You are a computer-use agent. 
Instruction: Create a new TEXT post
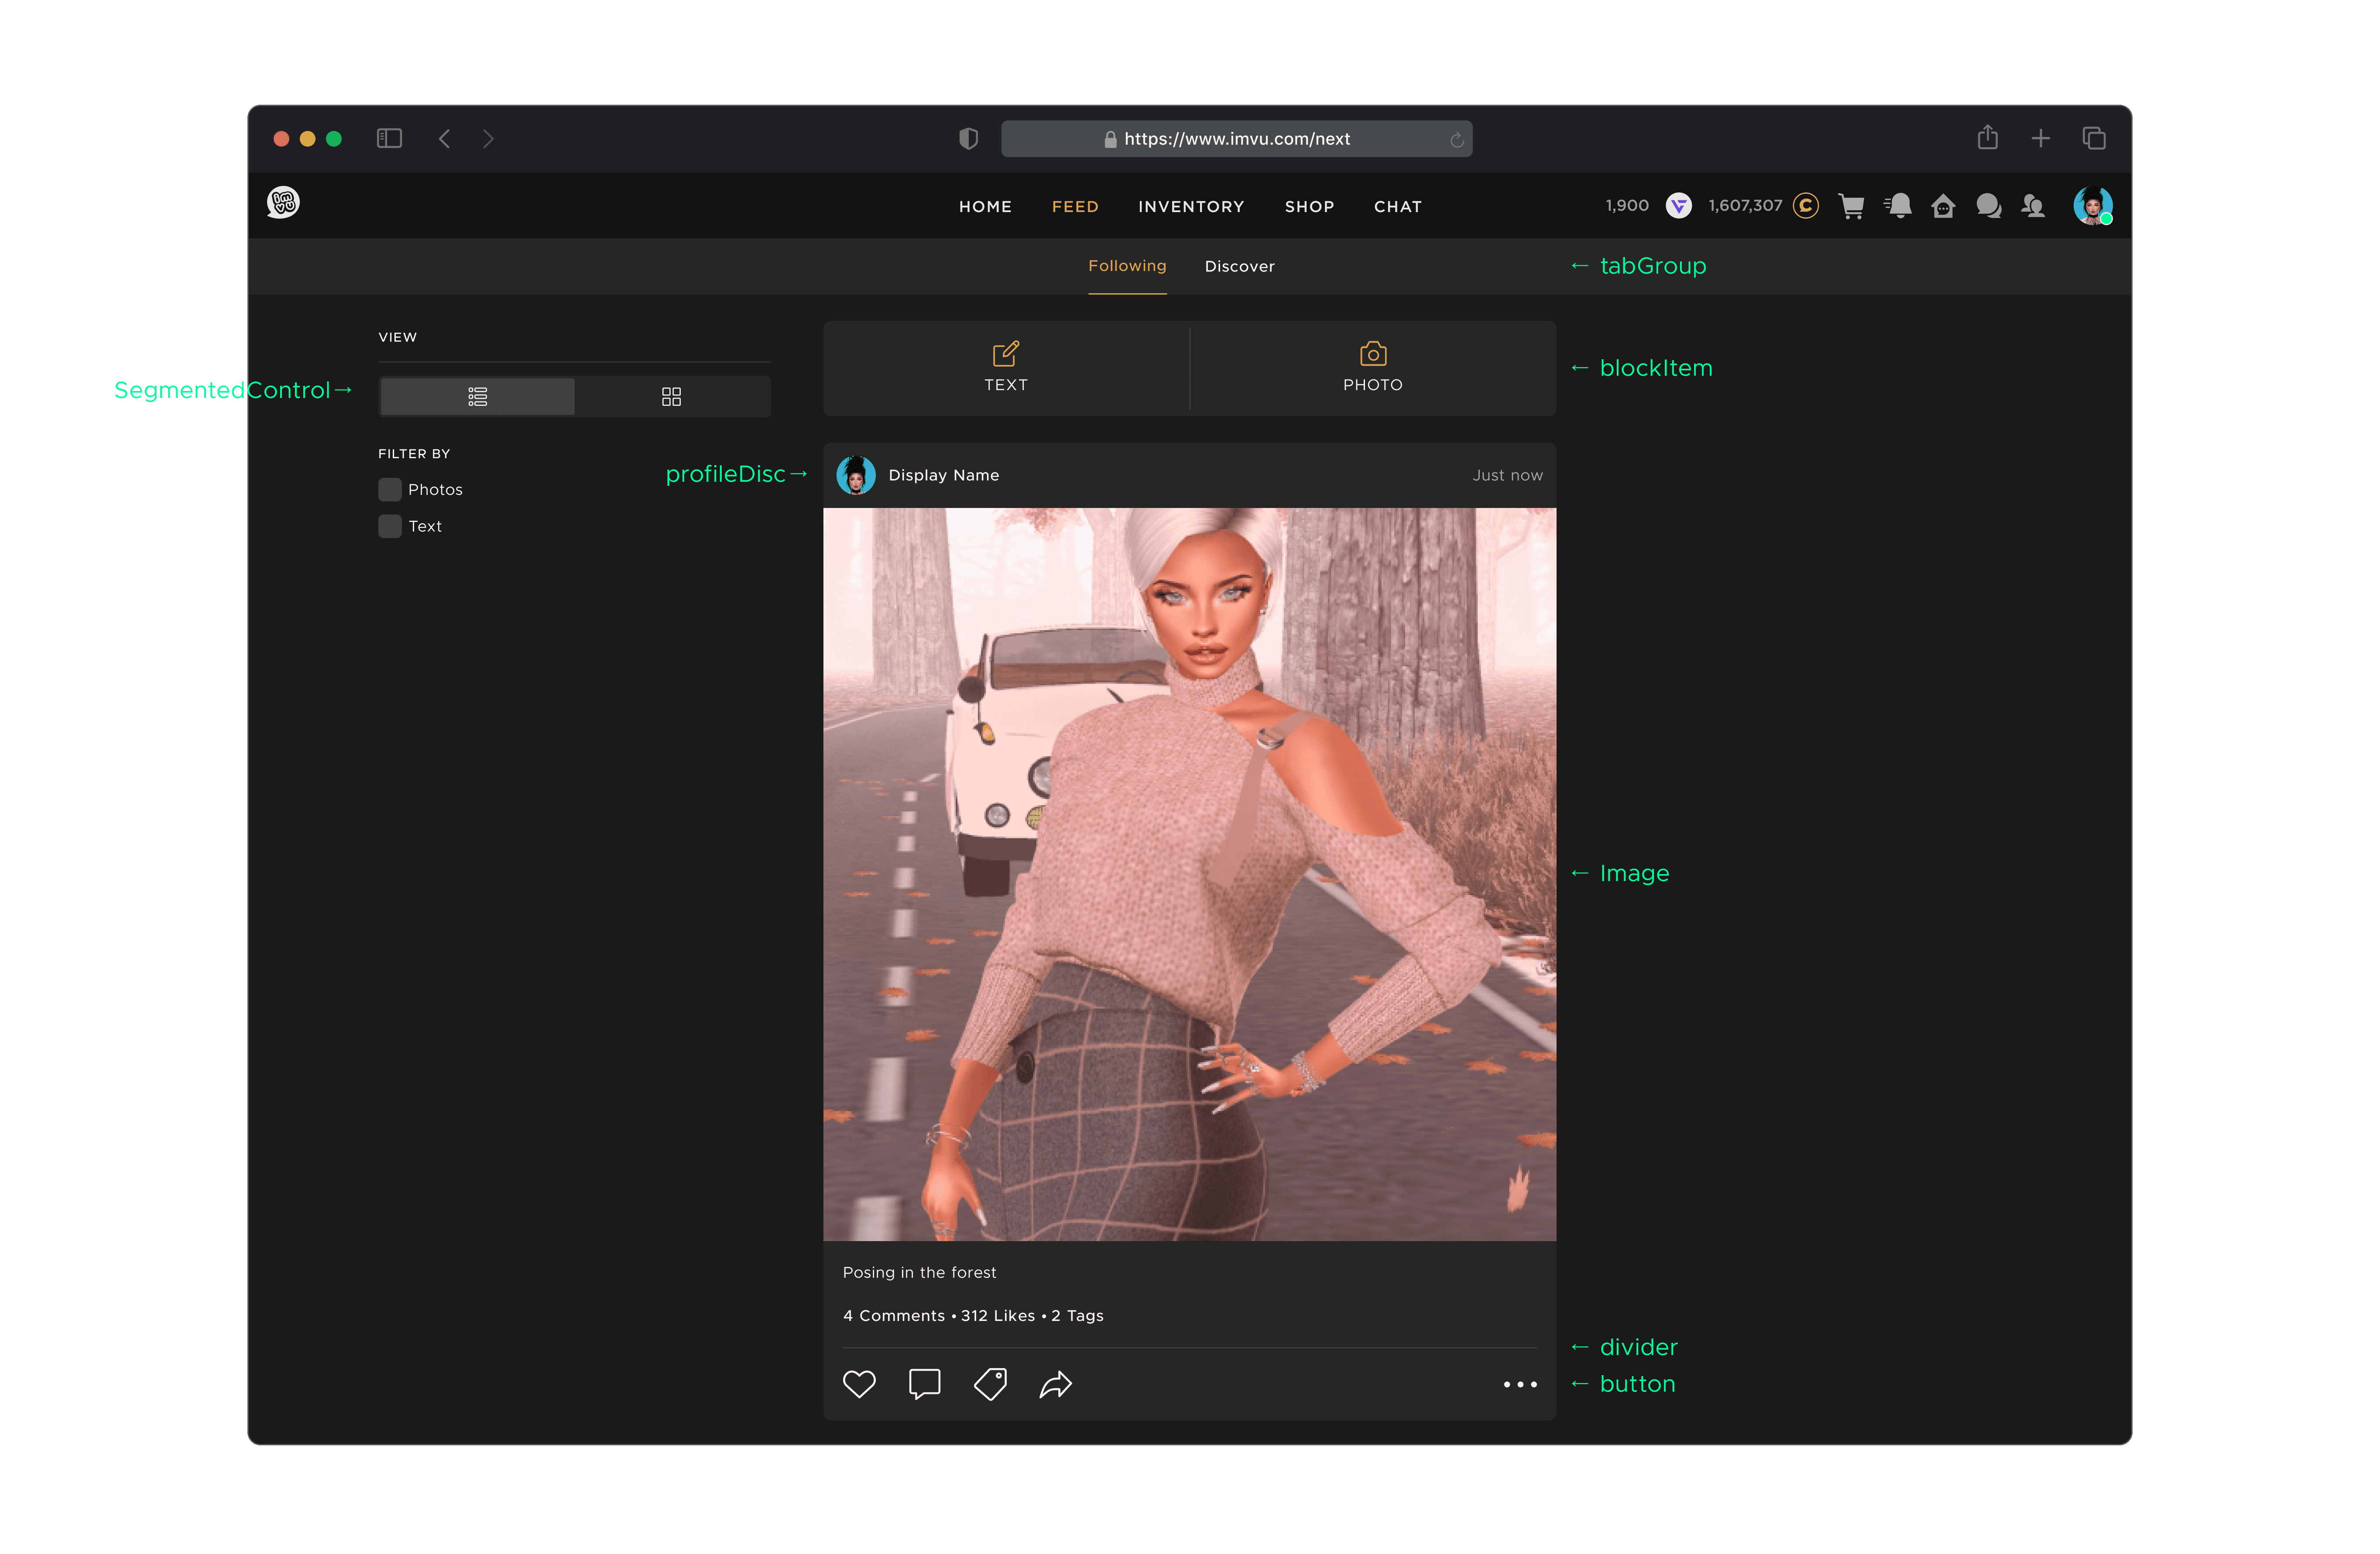pyautogui.click(x=1006, y=367)
